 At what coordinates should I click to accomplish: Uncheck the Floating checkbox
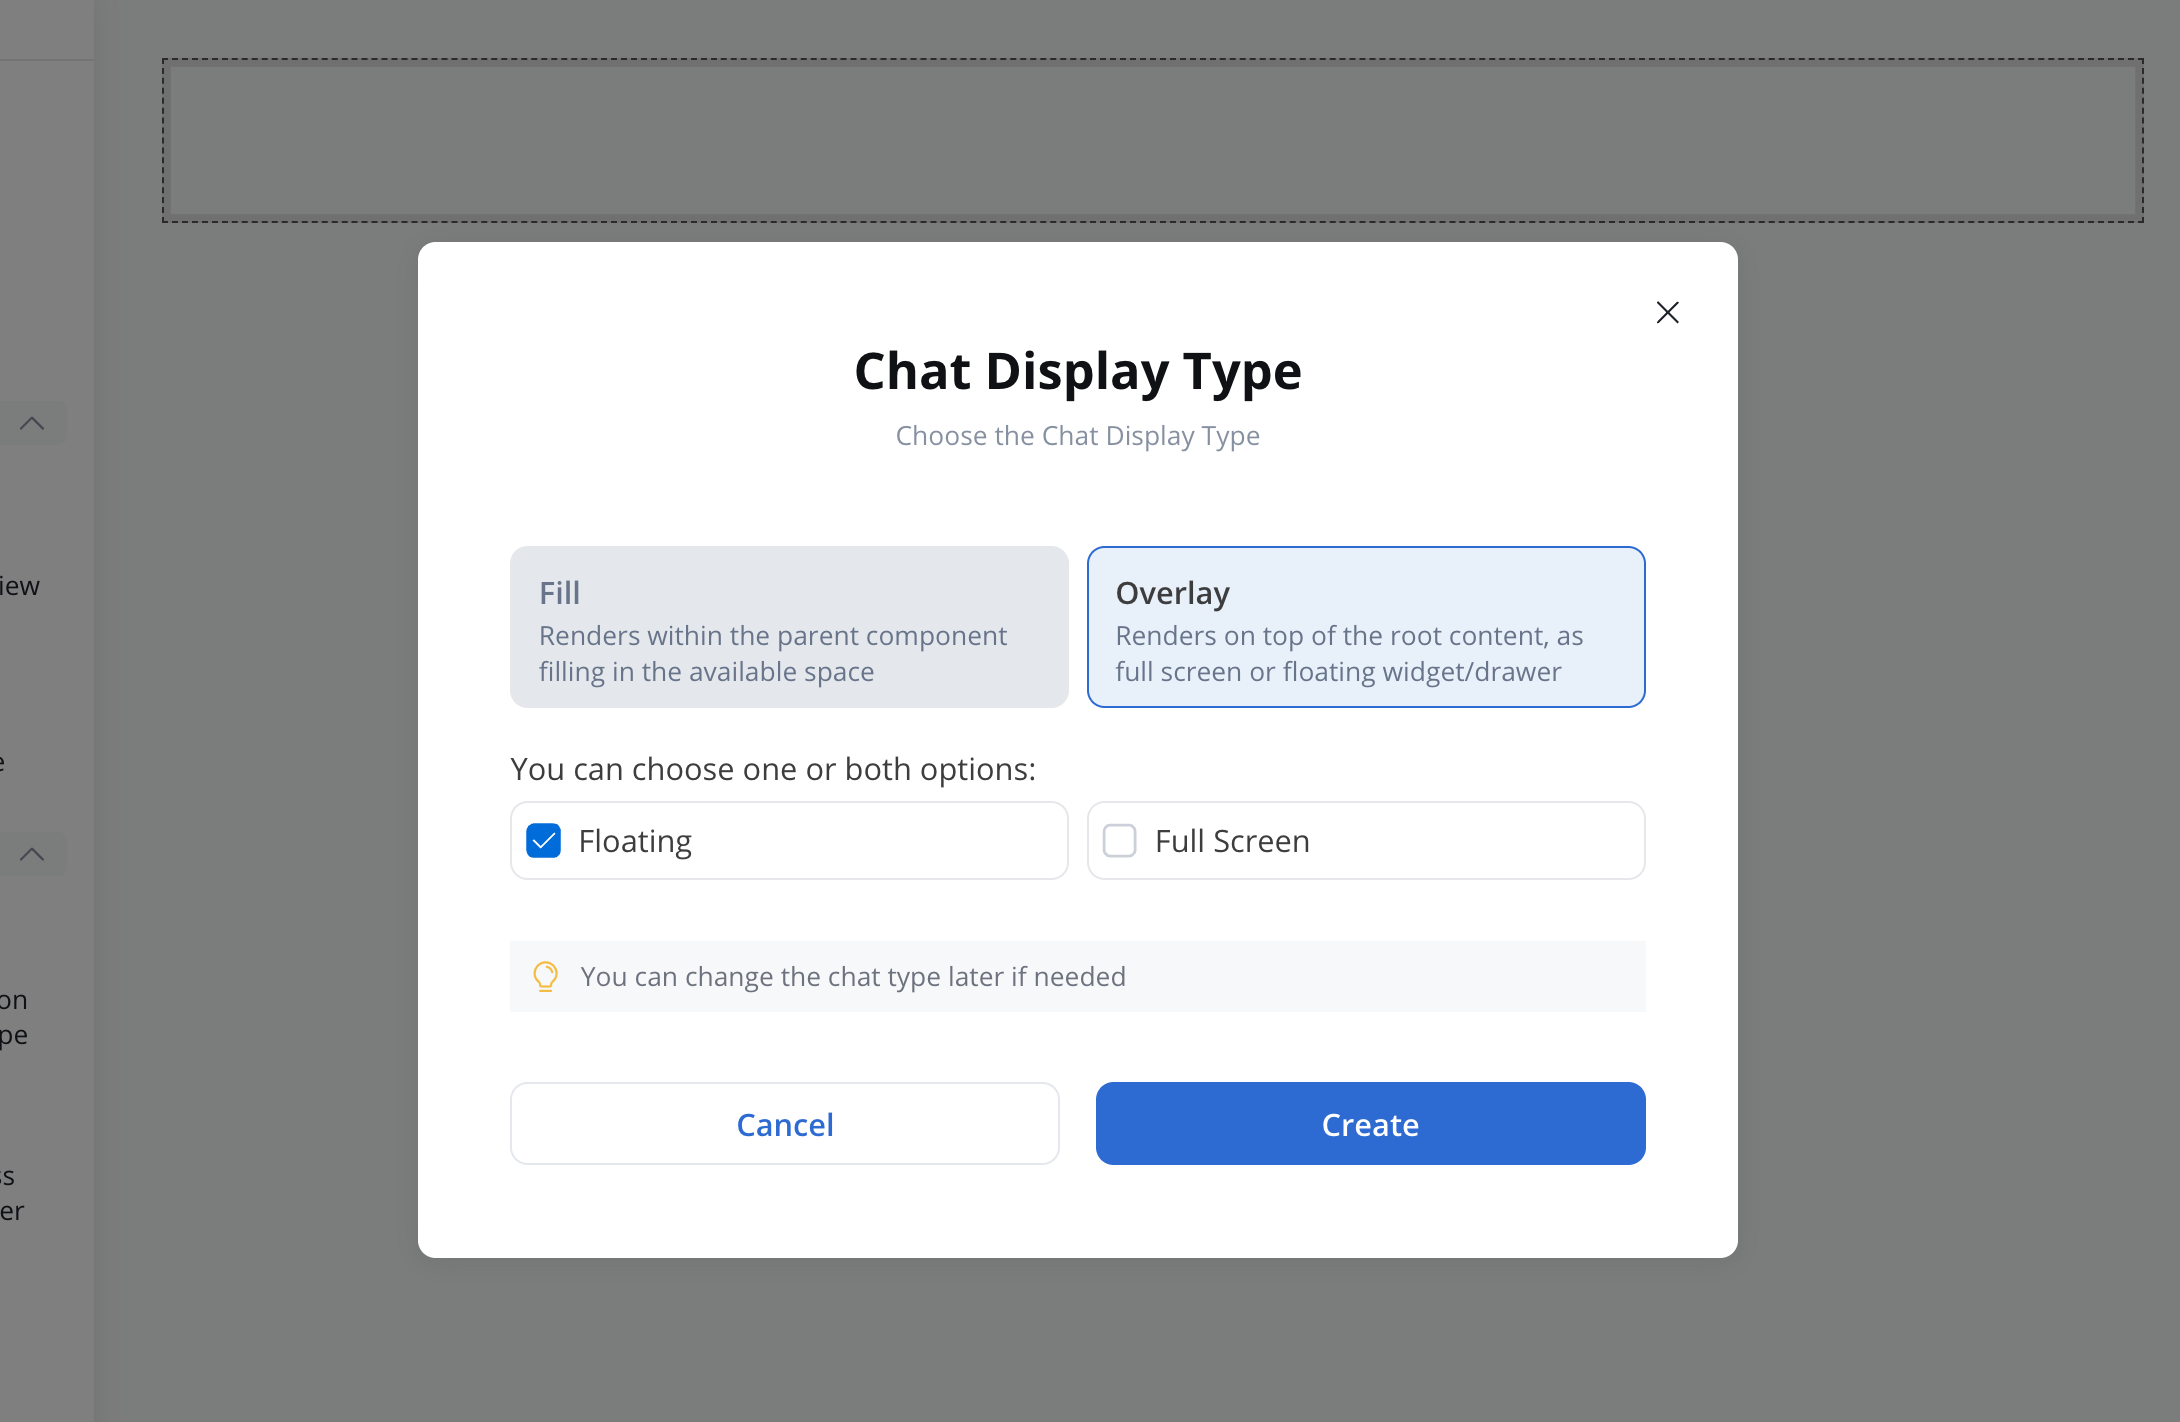[x=544, y=841]
